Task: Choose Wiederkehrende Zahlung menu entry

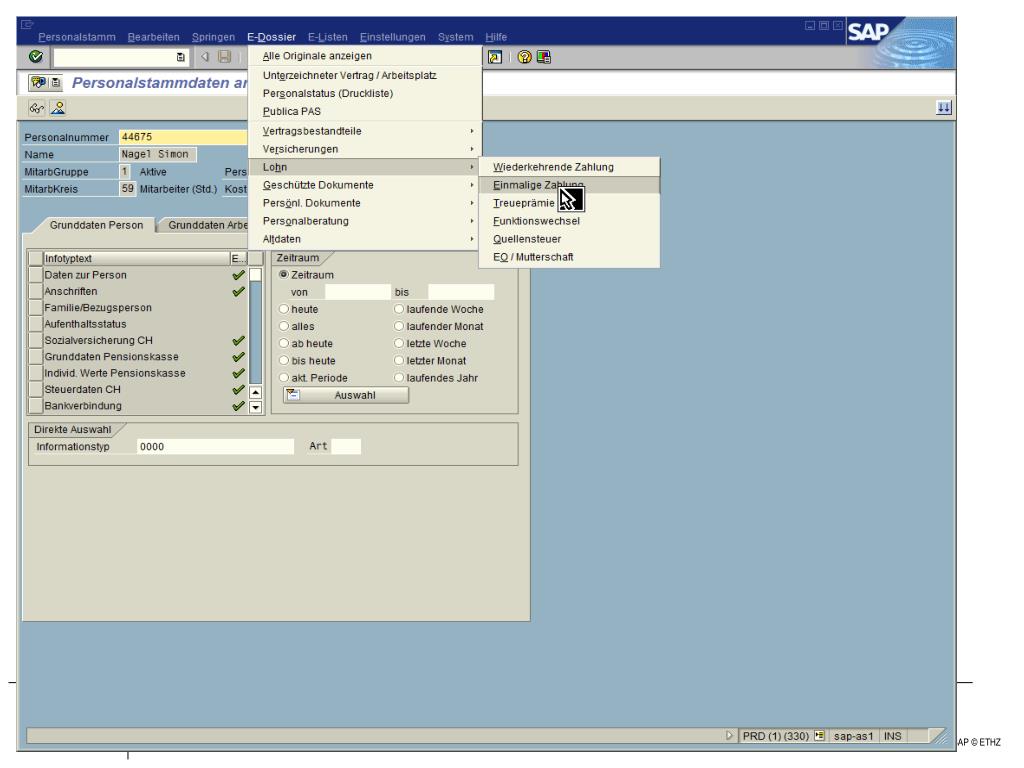Action: coord(569,167)
